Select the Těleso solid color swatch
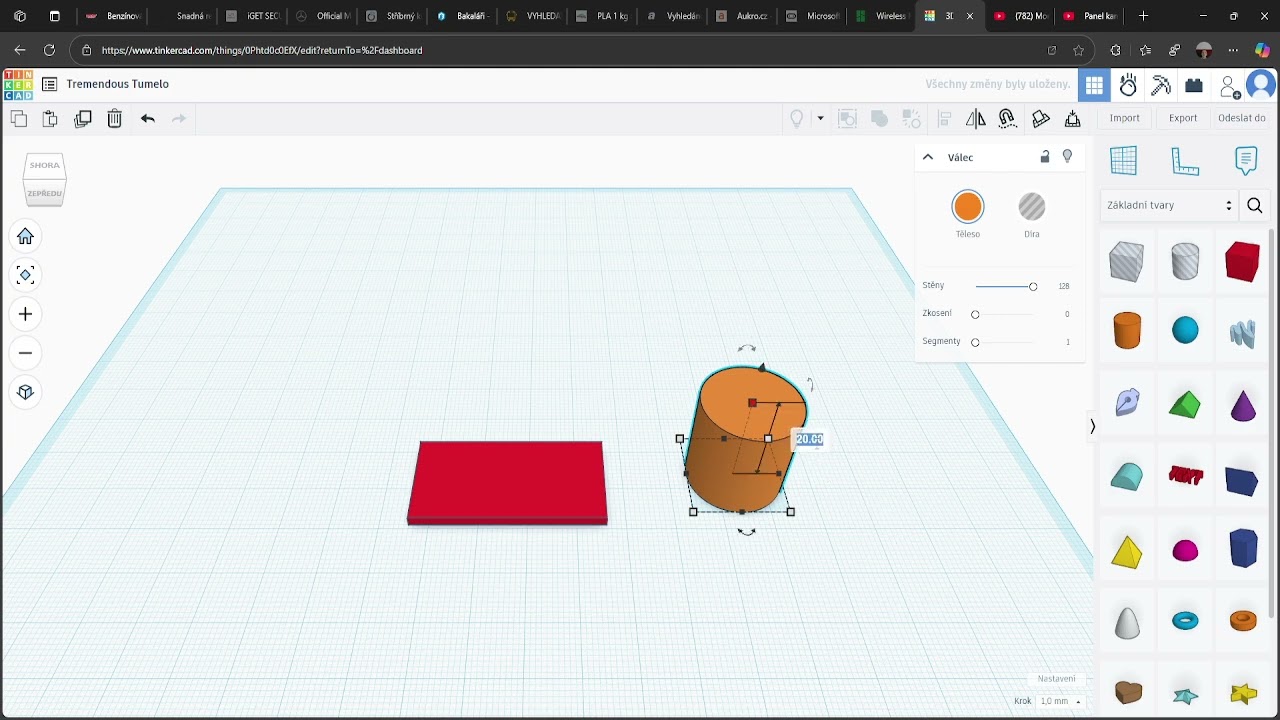The image size is (1280, 720). click(968, 207)
